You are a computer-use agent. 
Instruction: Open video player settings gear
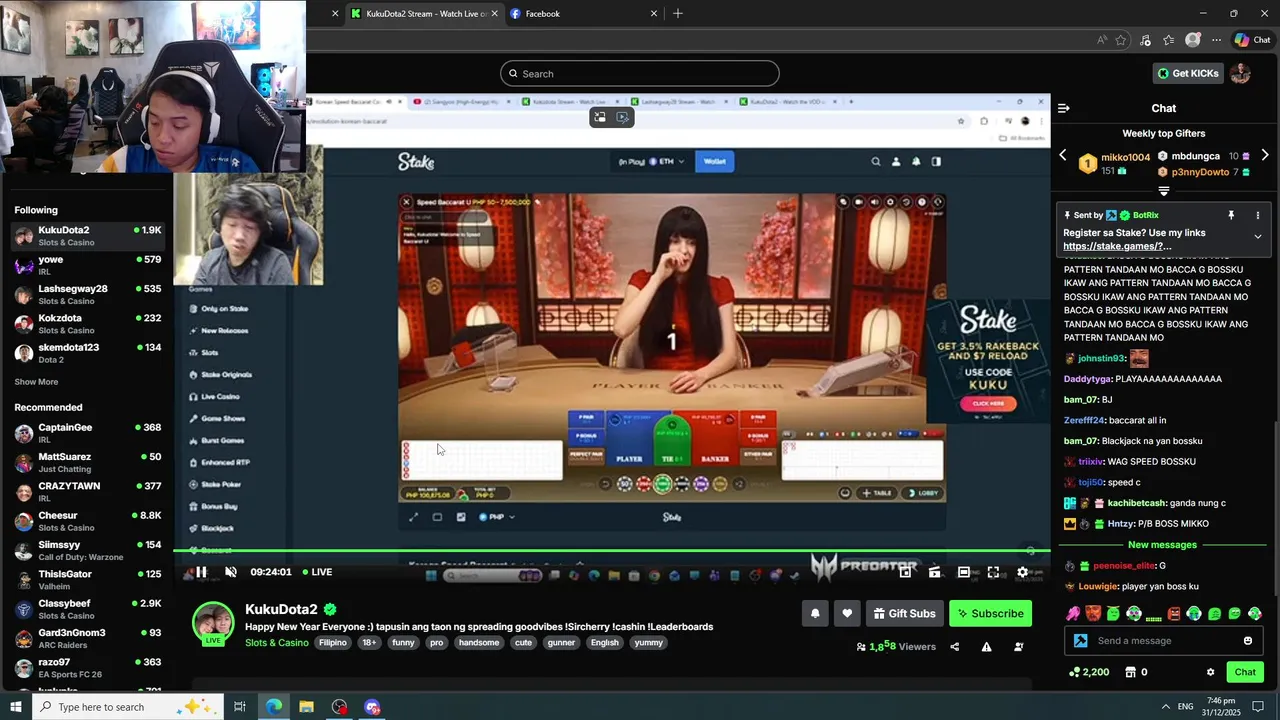coord(1022,572)
